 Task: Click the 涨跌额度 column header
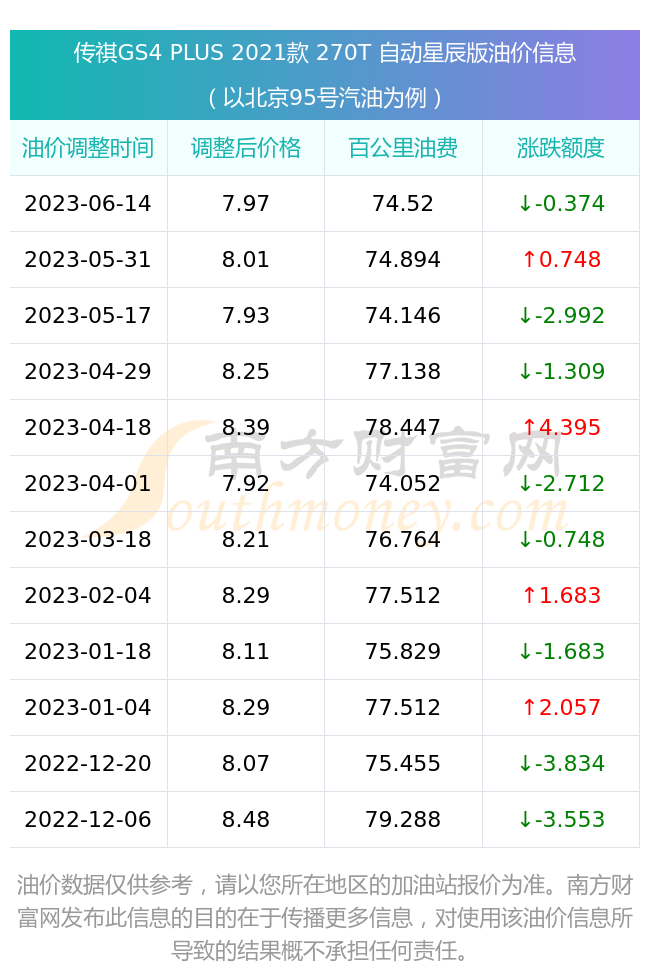561,148
